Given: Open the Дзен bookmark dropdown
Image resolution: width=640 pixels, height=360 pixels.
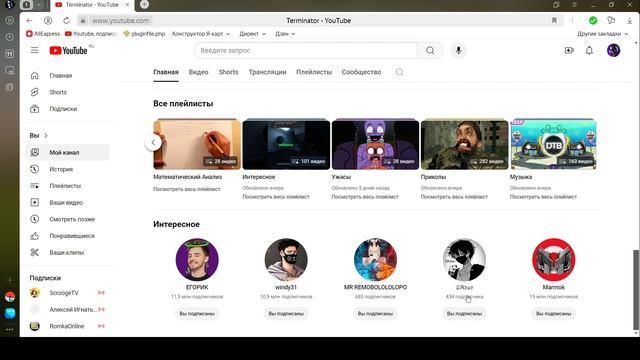Looking at the screenshot, I should coord(285,34).
